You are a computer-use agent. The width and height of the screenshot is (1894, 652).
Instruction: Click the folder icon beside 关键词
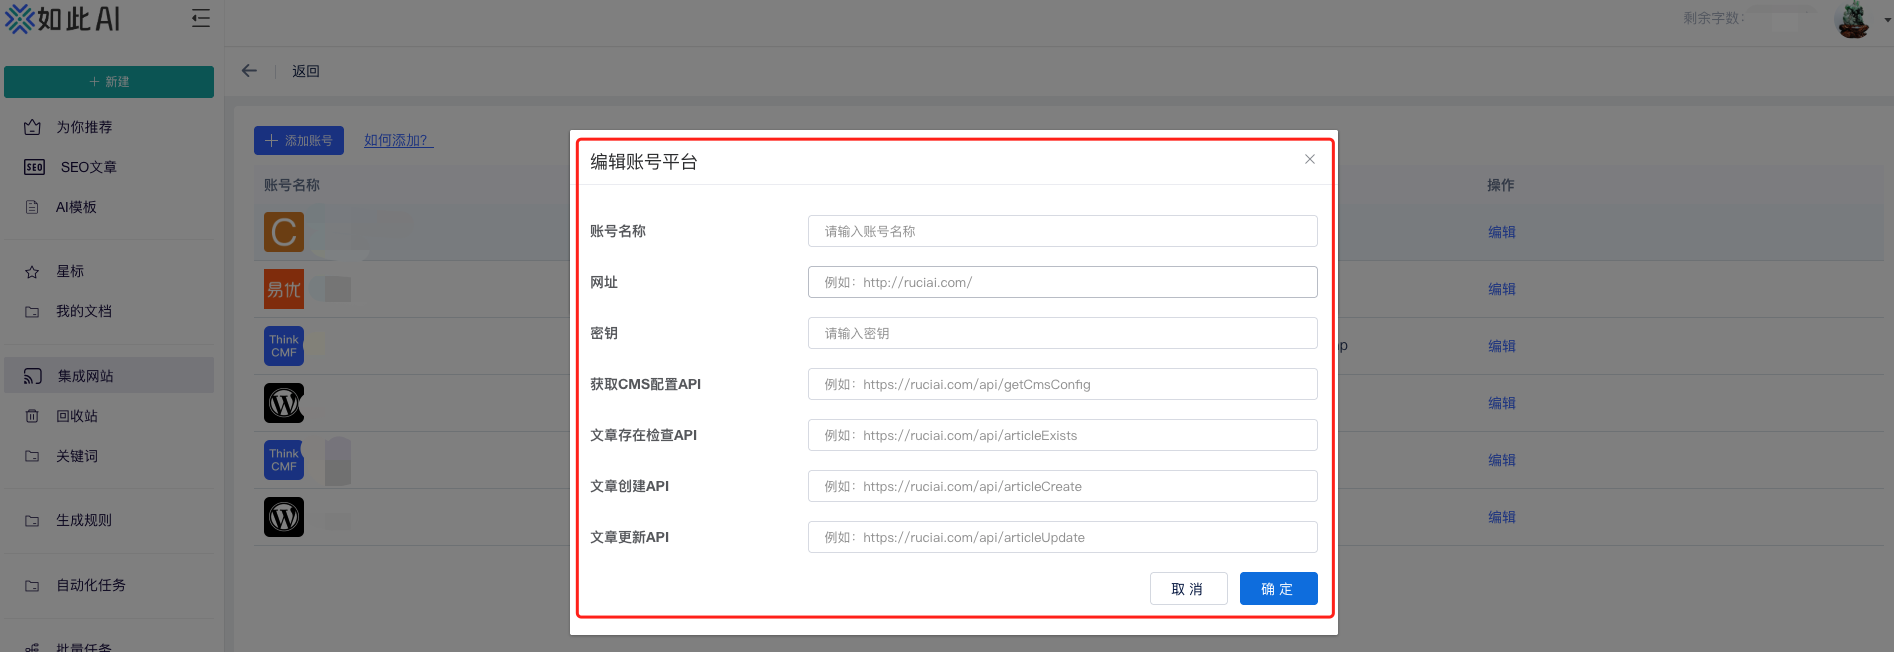coord(32,456)
